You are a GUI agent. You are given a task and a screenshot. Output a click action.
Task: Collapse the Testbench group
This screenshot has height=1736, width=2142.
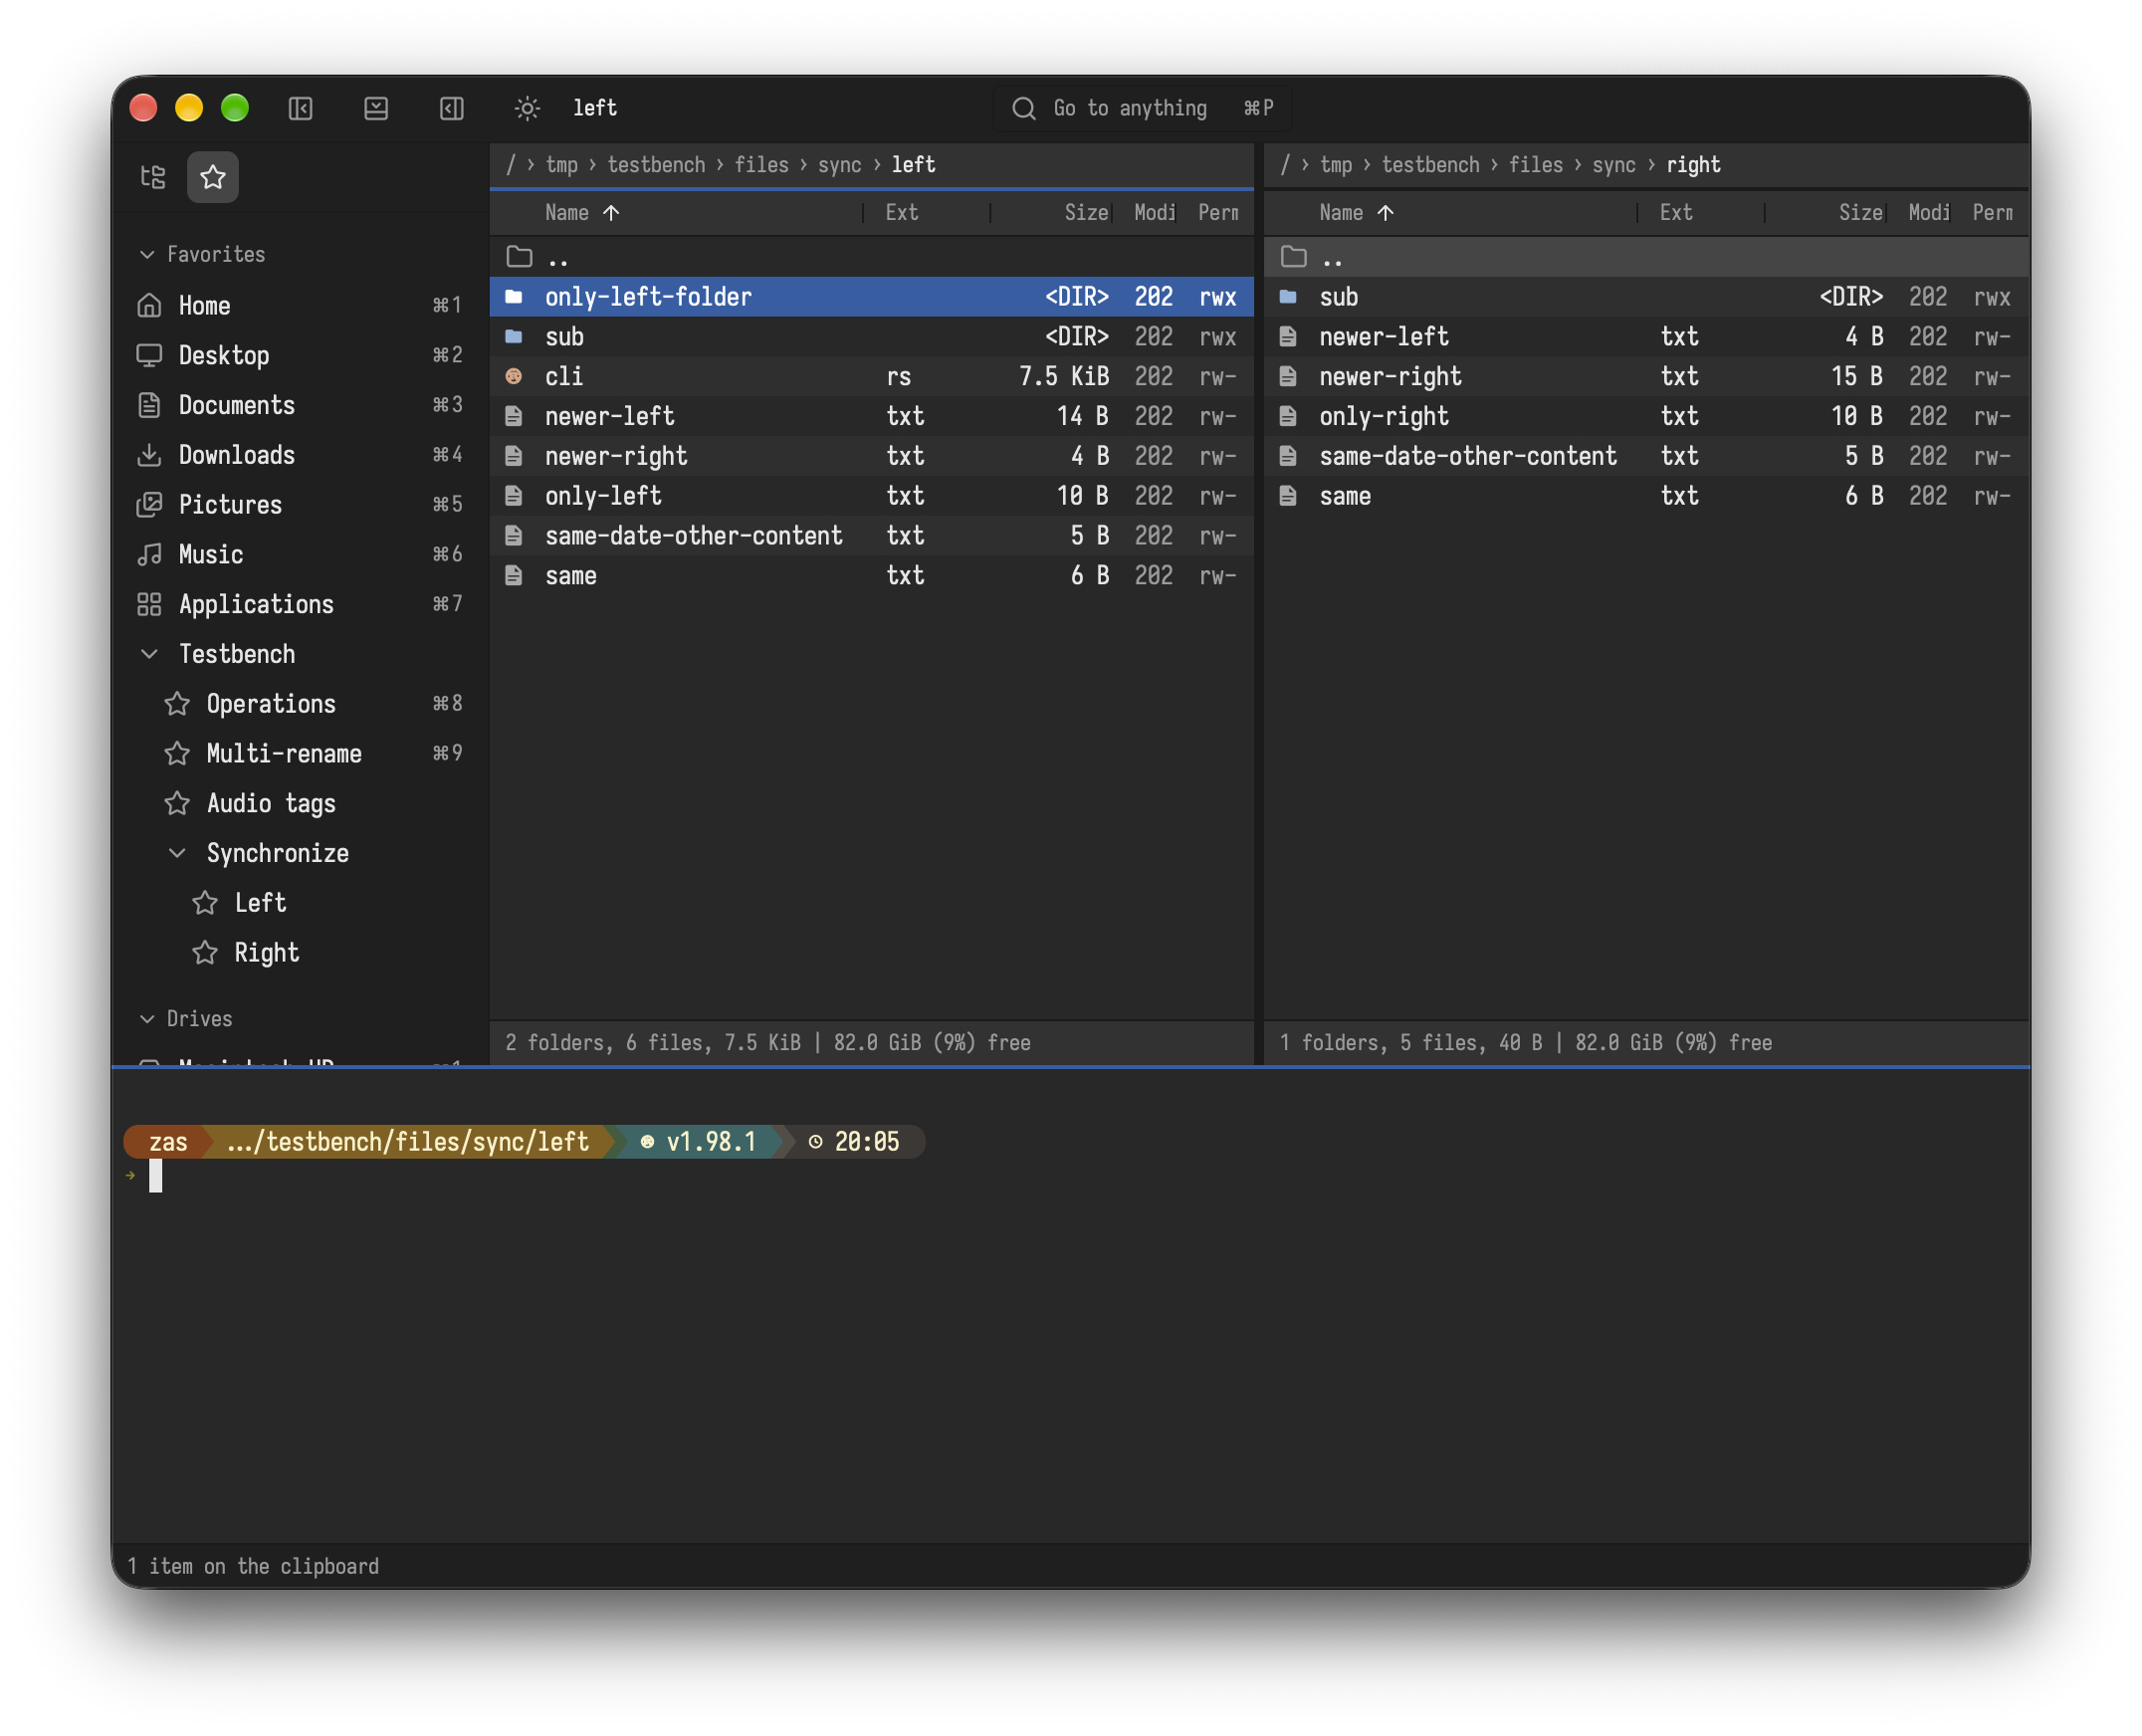[149, 654]
